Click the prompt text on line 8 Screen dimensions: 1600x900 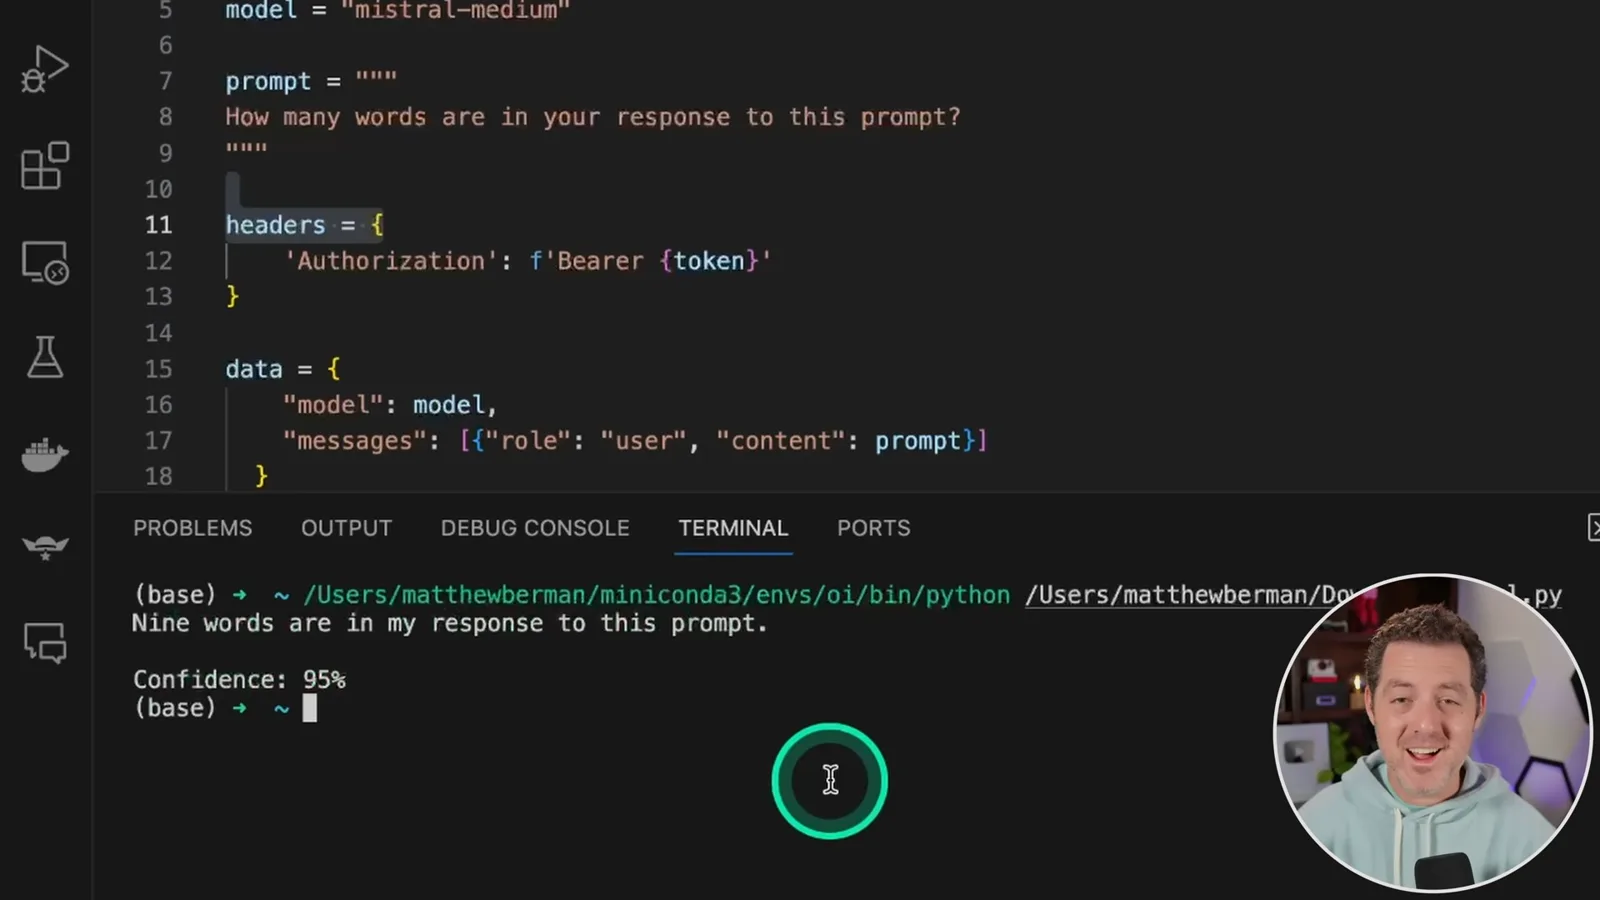[x=592, y=117]
